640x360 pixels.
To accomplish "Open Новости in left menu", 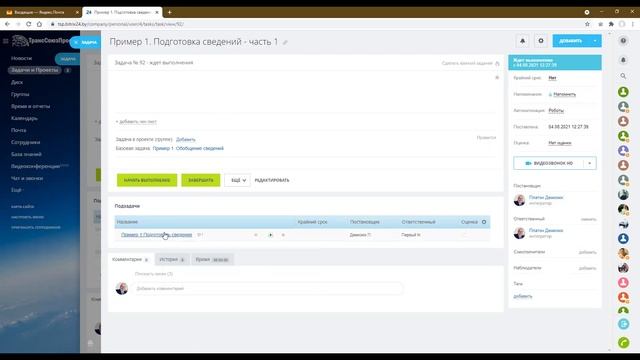I will pos(22,58).
